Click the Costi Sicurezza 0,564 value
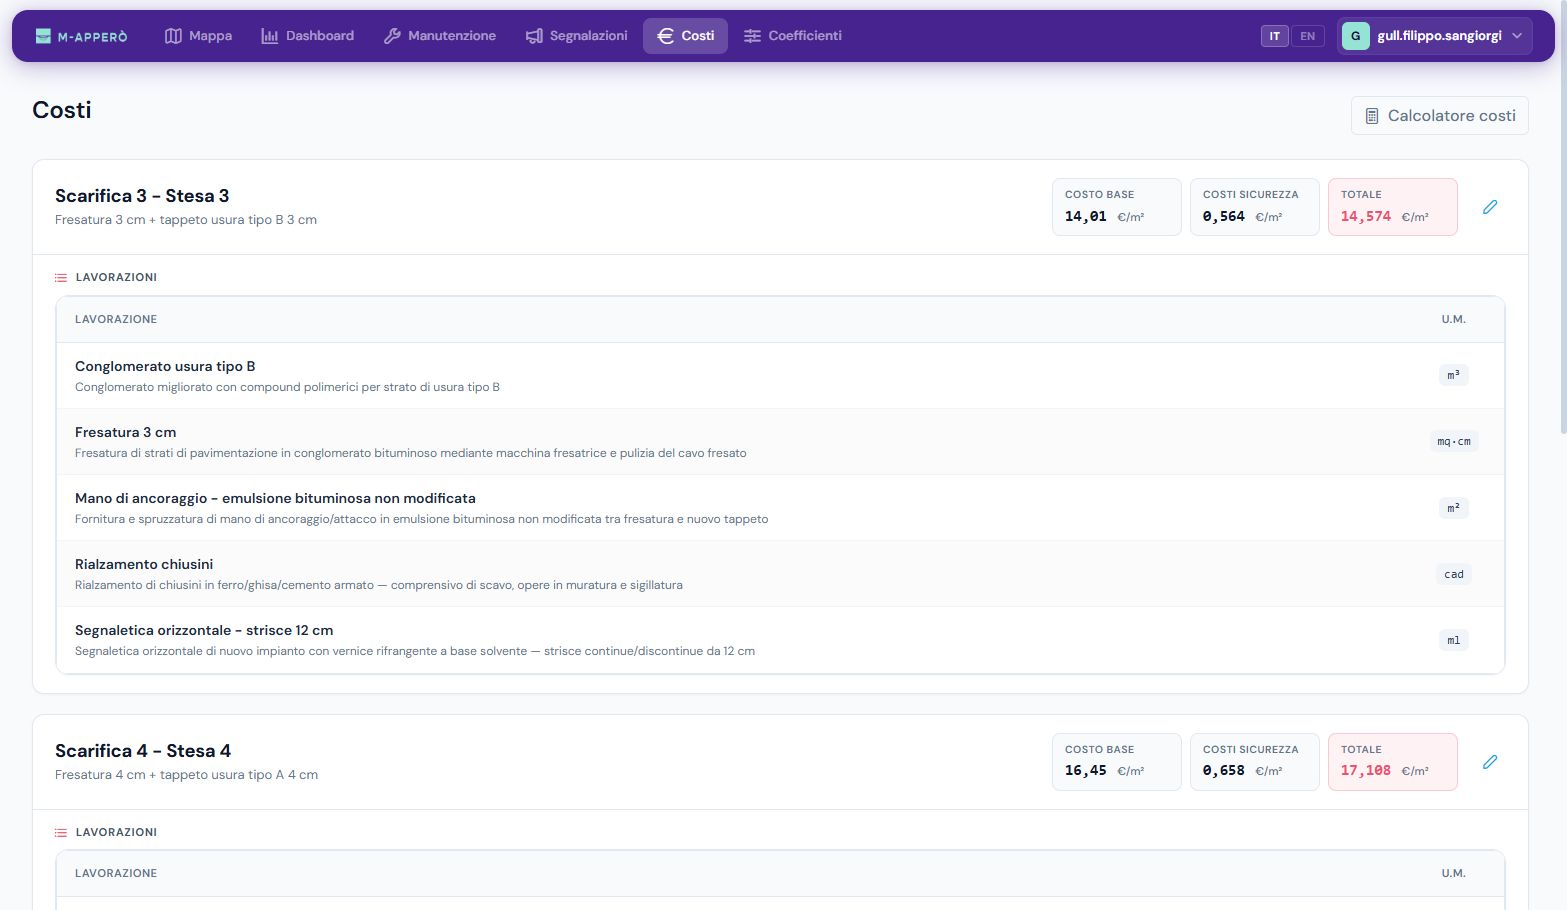Viewport: 1567px width, 910px height. coord(1224,217)
